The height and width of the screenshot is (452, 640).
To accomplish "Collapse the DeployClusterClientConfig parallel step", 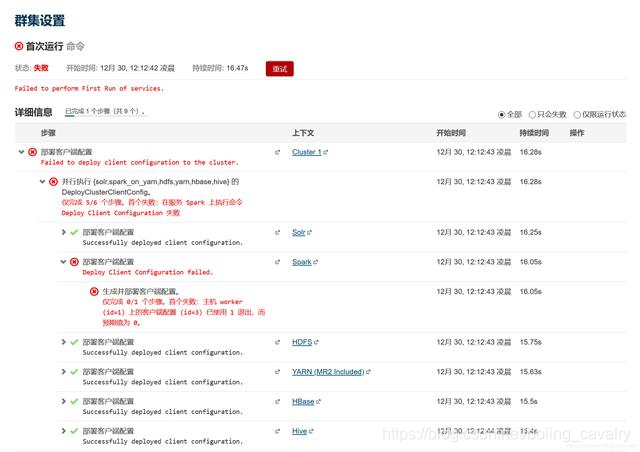I will click(42, 182).
